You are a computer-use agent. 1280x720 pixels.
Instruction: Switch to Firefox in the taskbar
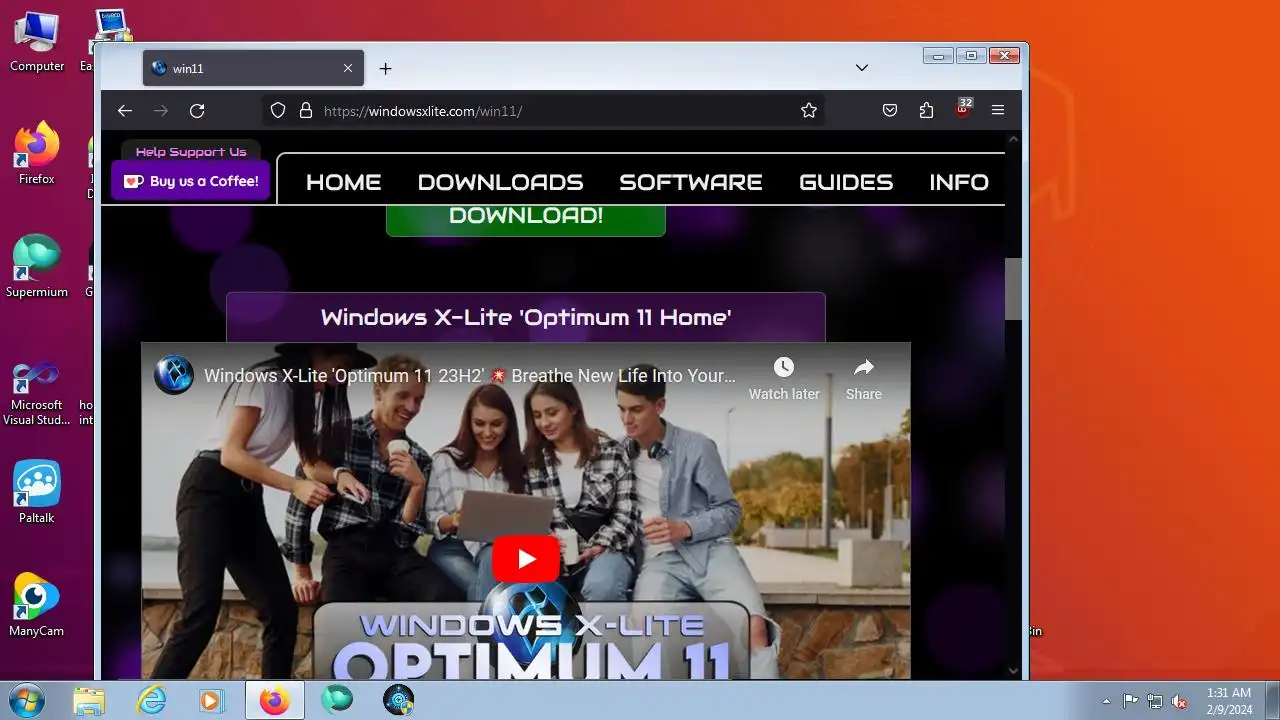coord(274,700)
